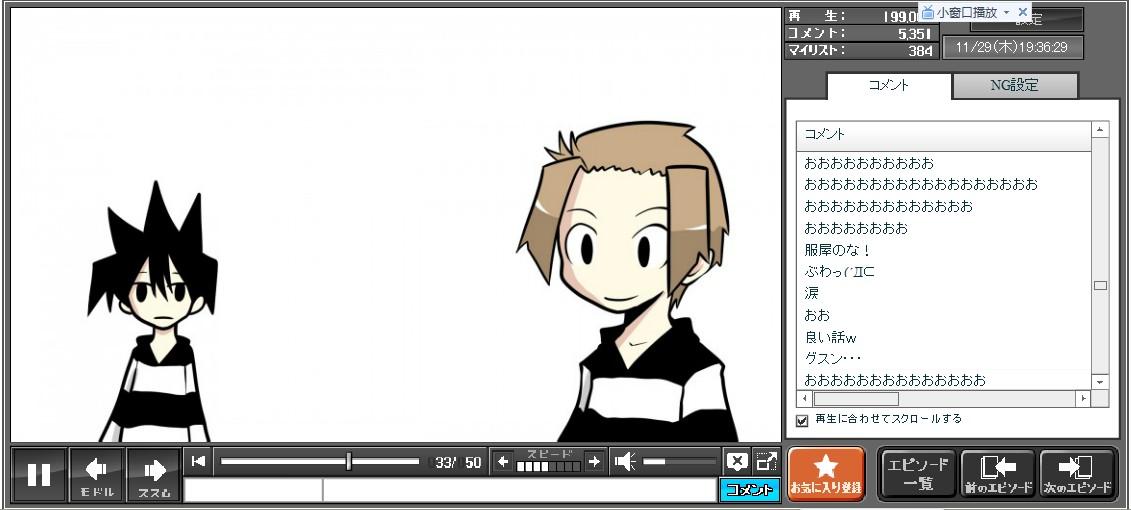The image size is (1131, 510).
Task: Increase playback speed with right arrow
Action: point(594,461)
